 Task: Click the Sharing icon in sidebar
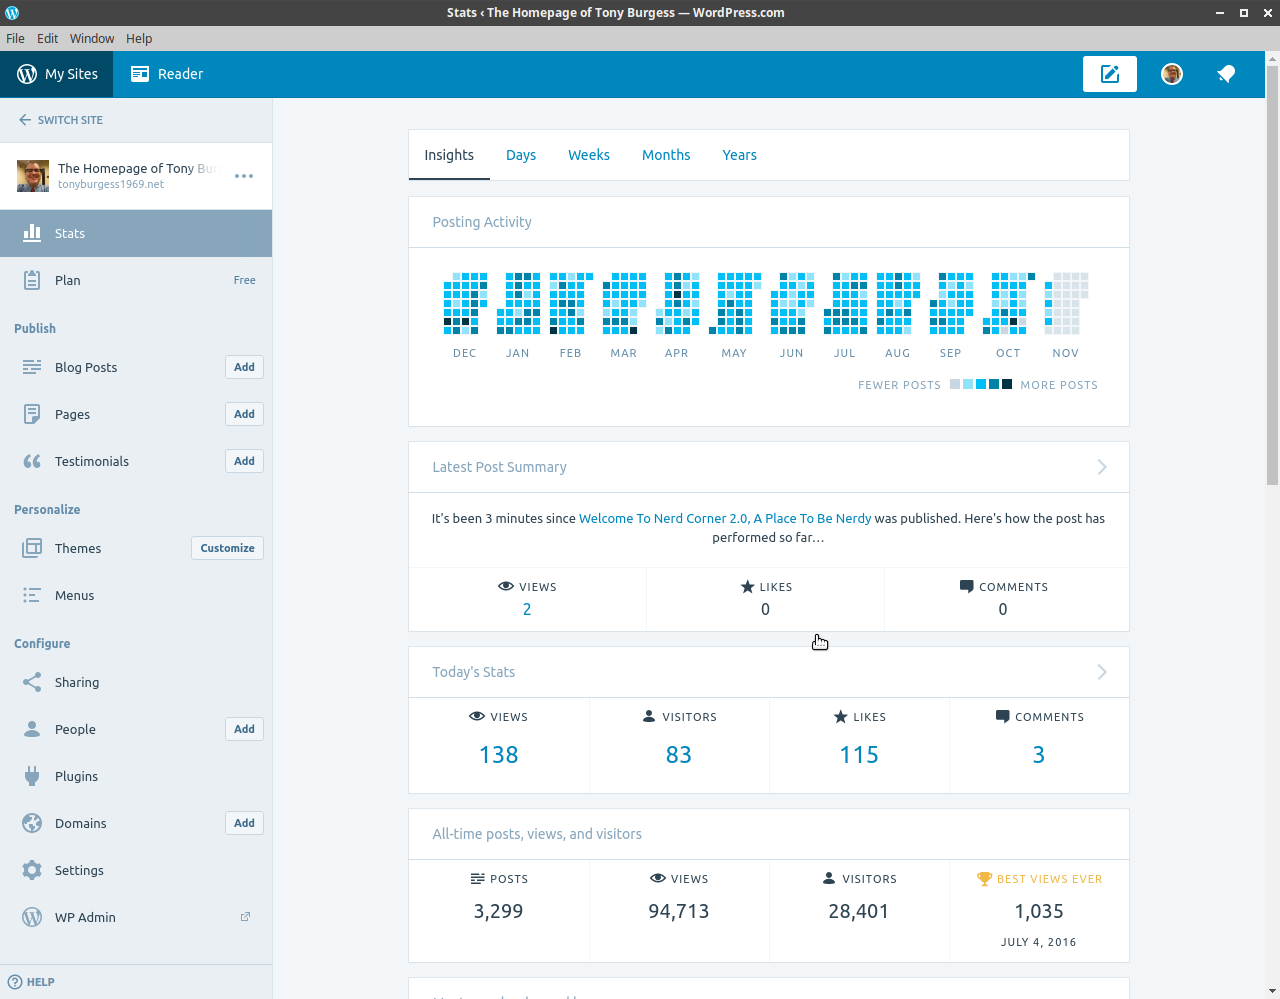(32, 682)
